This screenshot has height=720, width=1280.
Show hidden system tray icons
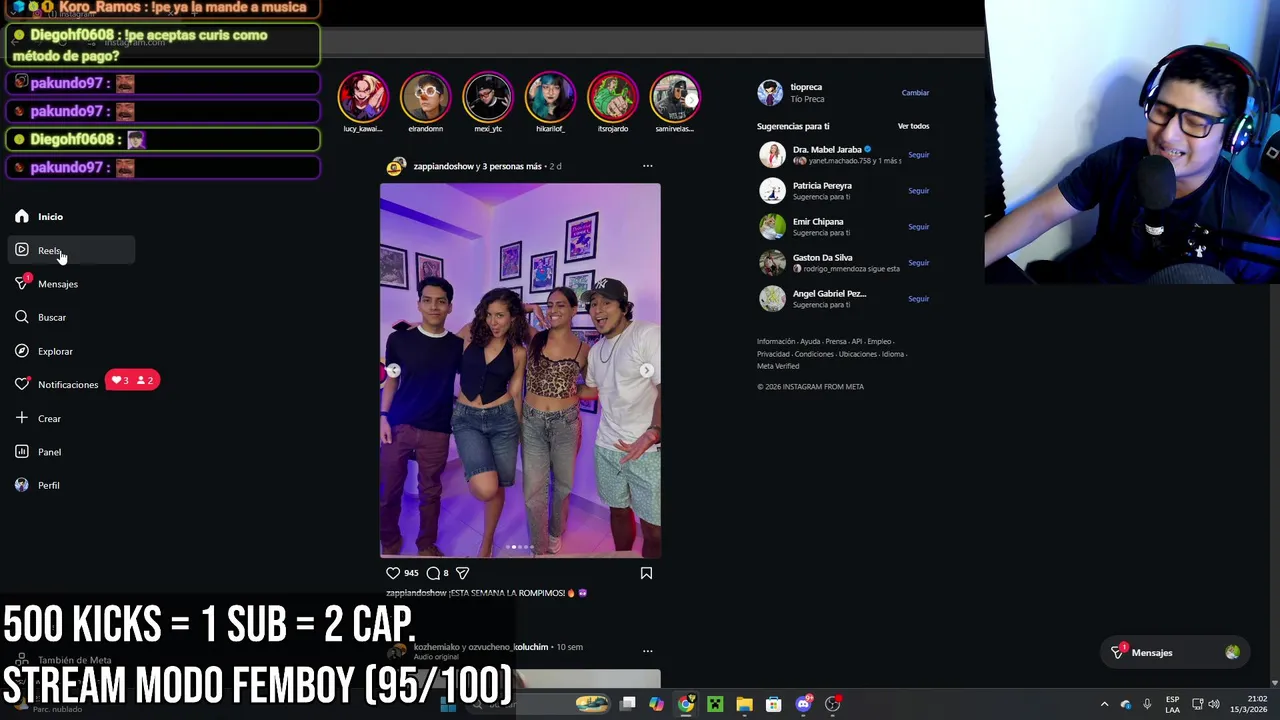click(1104, 704)
